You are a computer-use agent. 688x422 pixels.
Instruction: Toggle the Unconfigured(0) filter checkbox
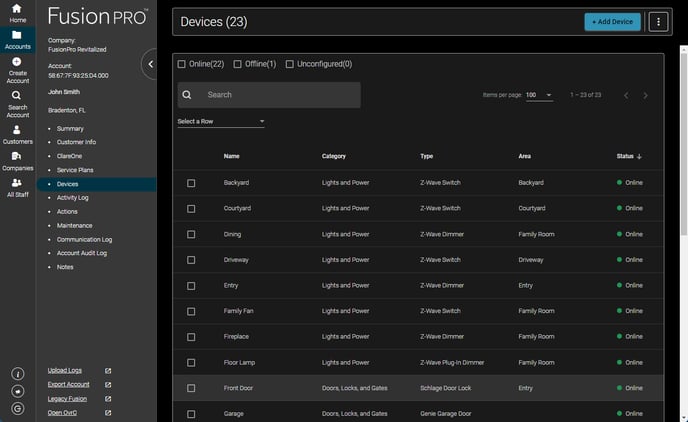290,64
